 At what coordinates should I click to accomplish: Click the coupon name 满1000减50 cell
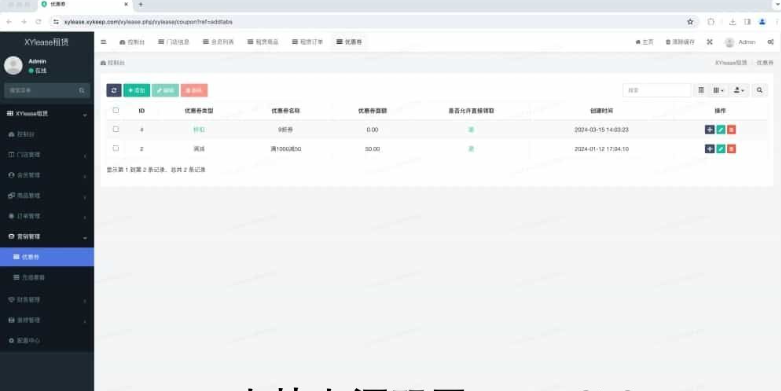(285, 148)
